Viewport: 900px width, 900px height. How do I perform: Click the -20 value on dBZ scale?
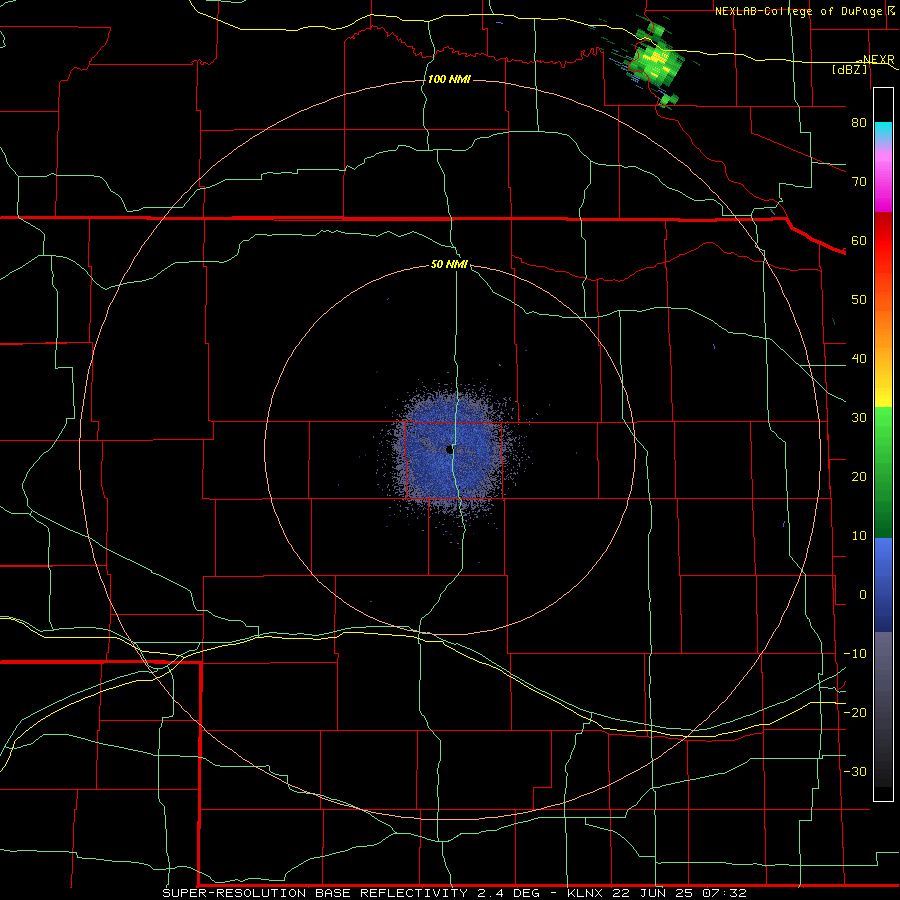pos(855,712)
